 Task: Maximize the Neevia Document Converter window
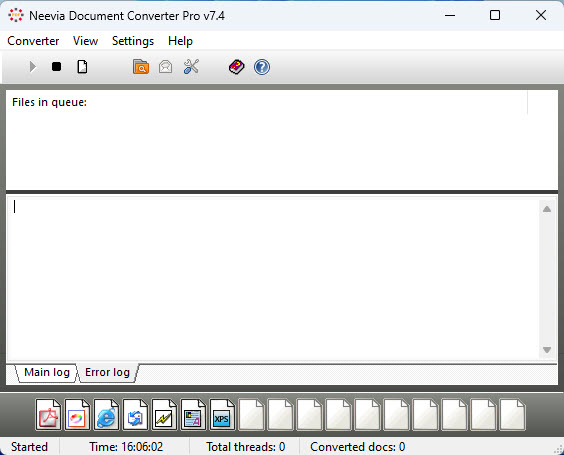495,15
